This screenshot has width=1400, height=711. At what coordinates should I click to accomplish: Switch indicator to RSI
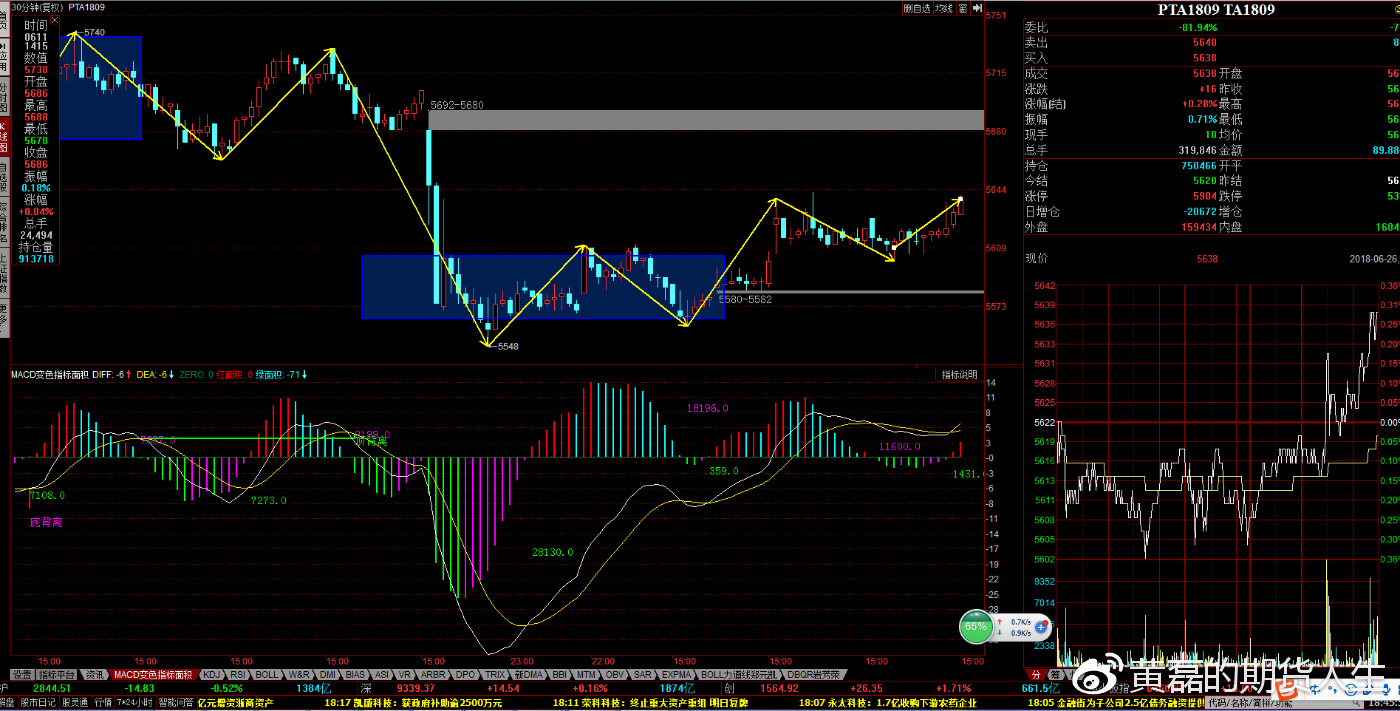238,675
